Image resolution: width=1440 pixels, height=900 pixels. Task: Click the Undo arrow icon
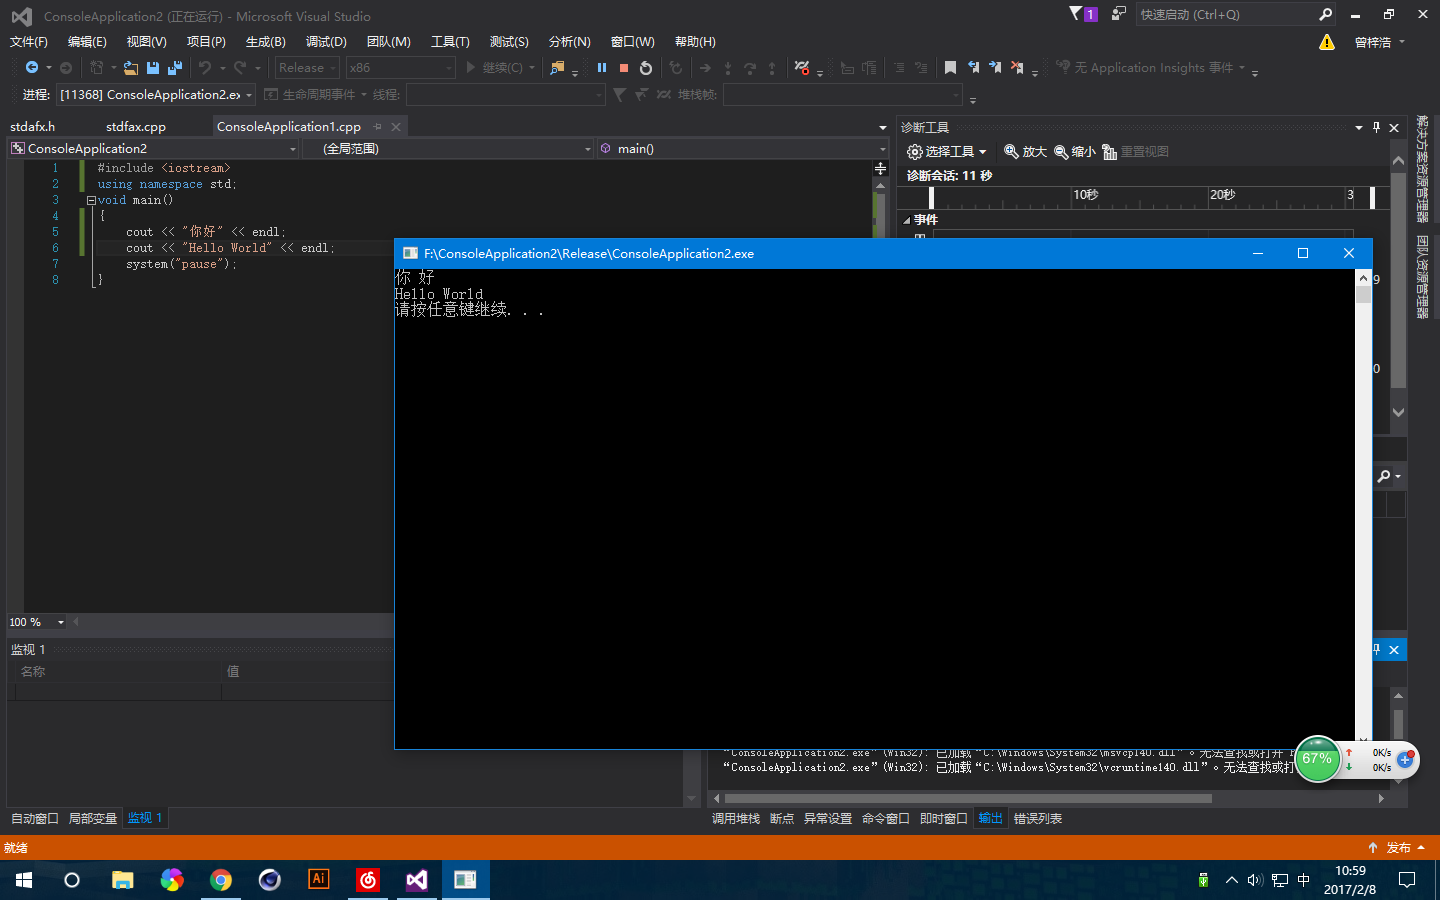(x=205, y=67)
